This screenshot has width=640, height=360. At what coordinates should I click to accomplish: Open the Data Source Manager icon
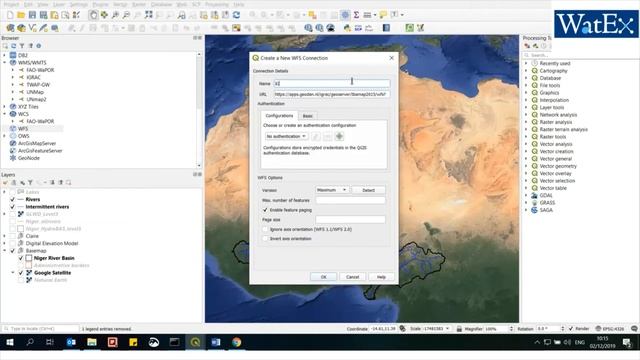[10, 28]
